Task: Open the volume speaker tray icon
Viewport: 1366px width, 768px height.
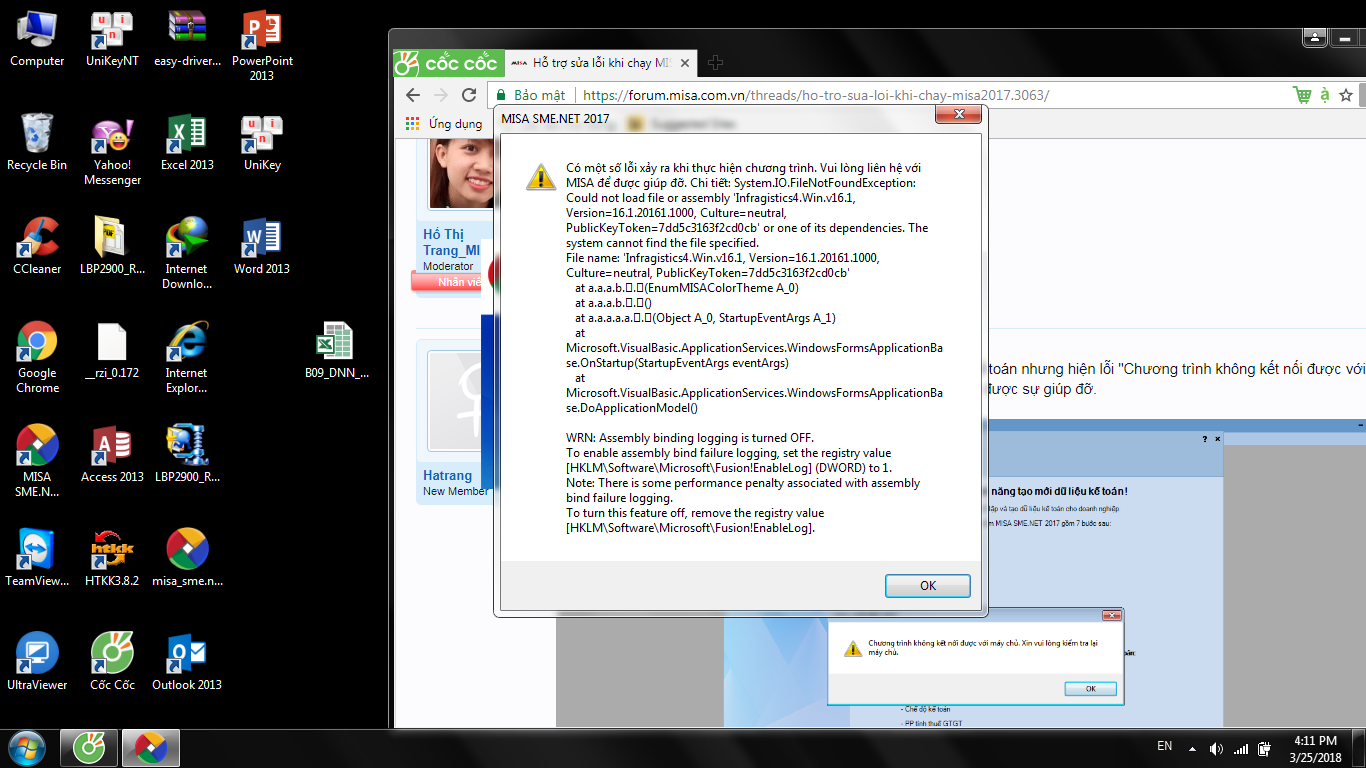Action: 1216,748
